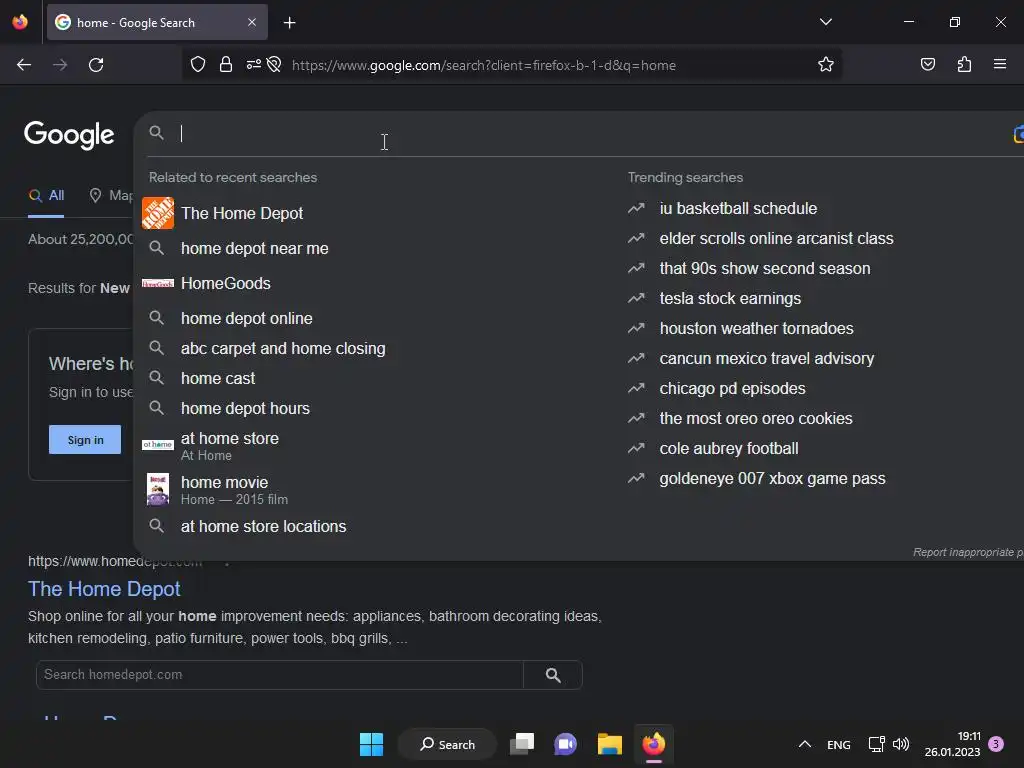The width and height of the screenshot is (1024, 768).
Task: Select trending 'cole aubrey football'
Action: pos(729,449)
